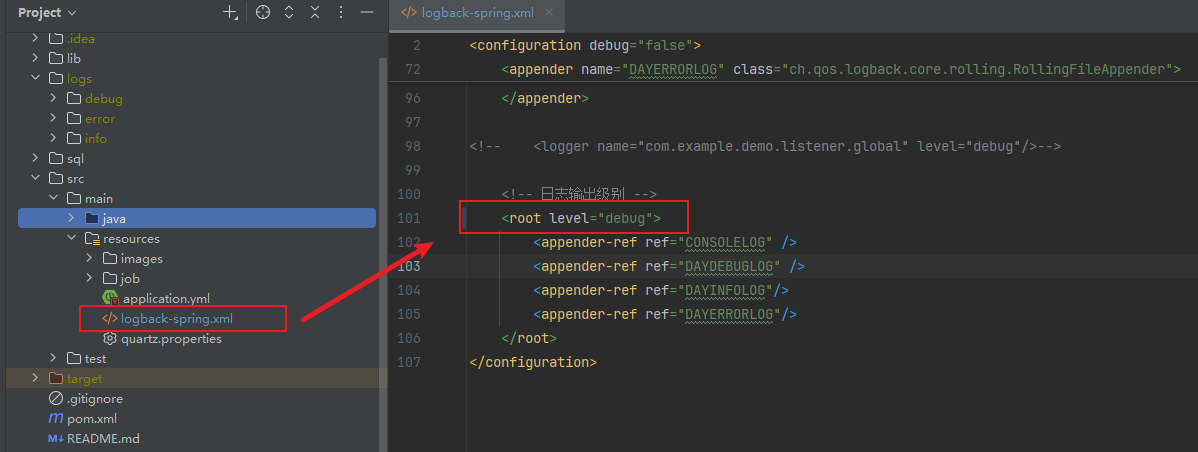The image size is (1198, 452).
Task: Select the .gitignore file
Action: [95, 398]
